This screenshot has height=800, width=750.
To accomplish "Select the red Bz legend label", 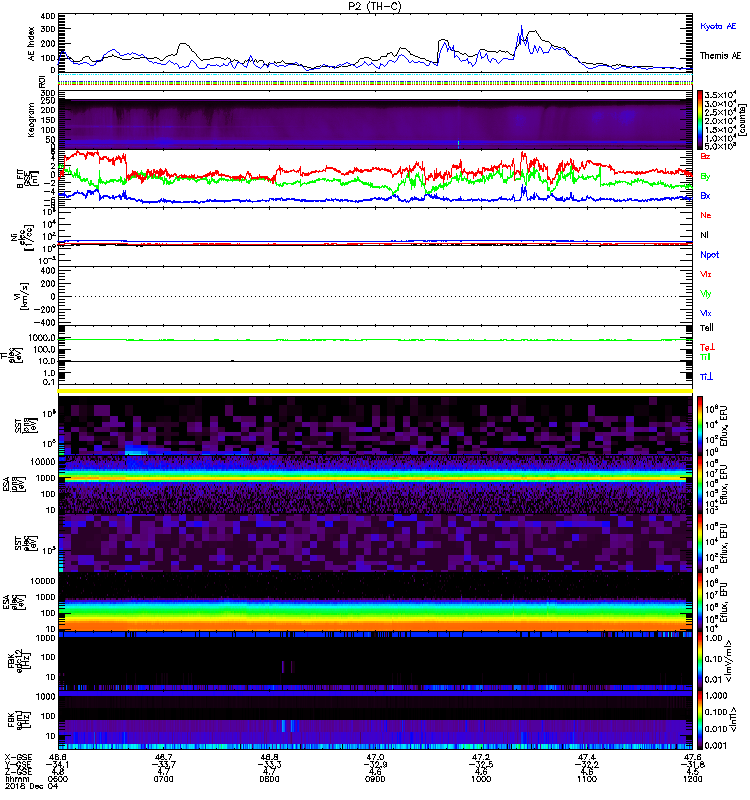I will pyautogui.click(x=705, y=156).
